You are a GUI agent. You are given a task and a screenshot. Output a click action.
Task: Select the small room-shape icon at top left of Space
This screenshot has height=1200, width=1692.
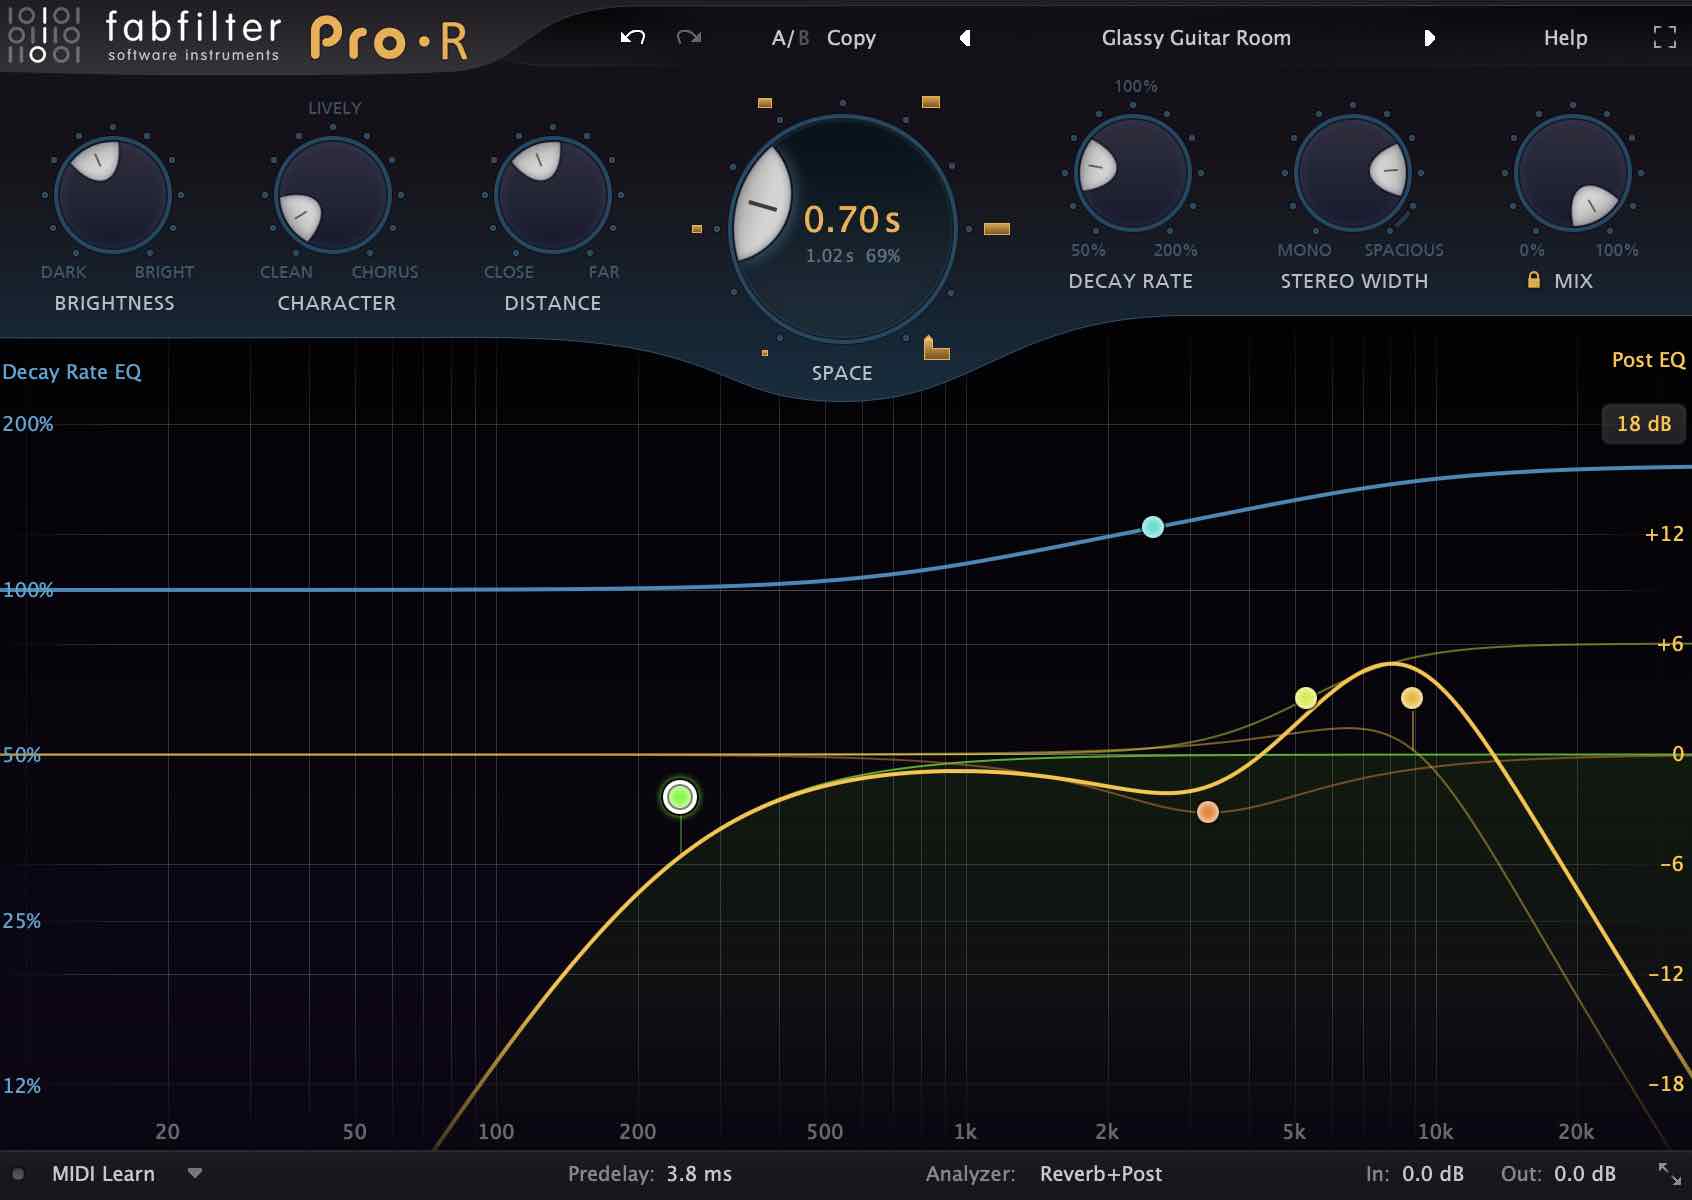pos(765,103)
